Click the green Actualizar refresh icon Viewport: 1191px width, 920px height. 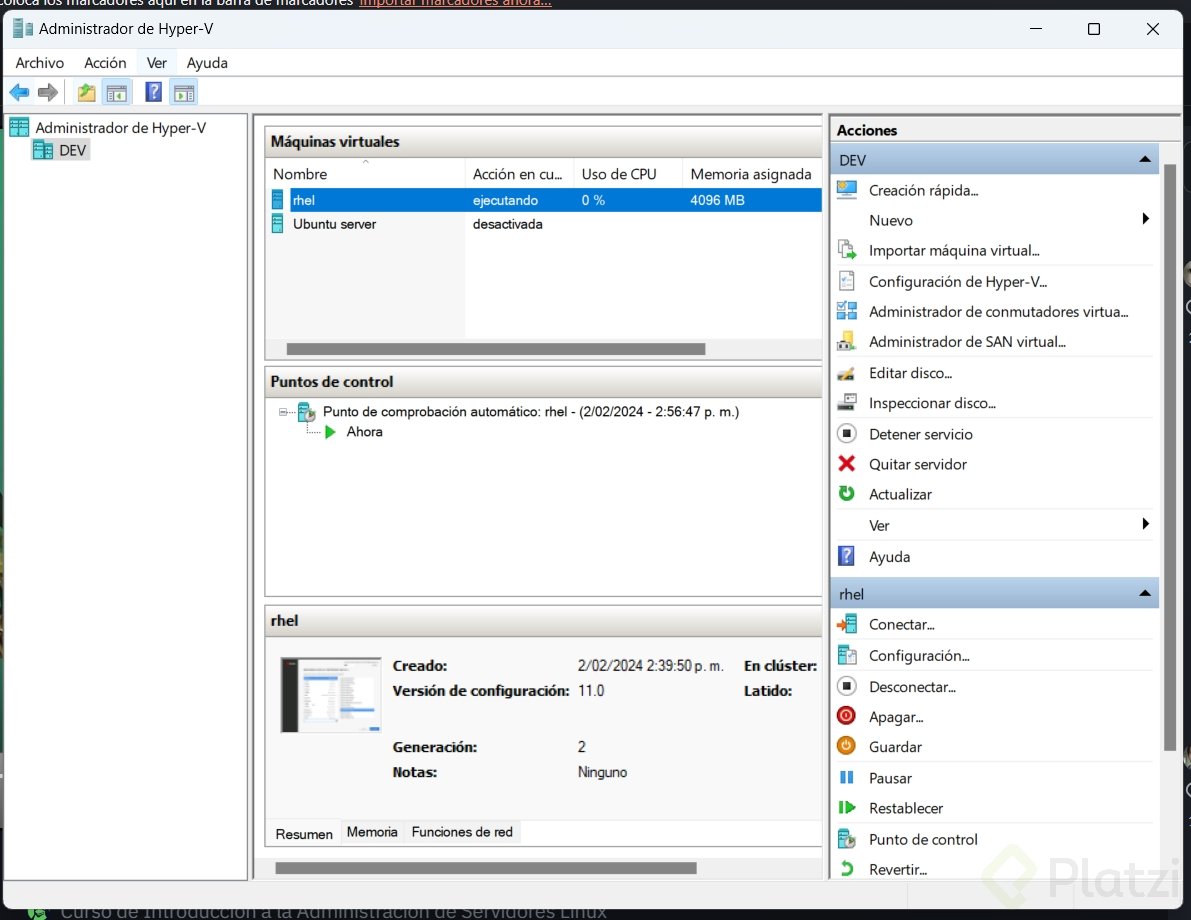click(x=846, y=494)
